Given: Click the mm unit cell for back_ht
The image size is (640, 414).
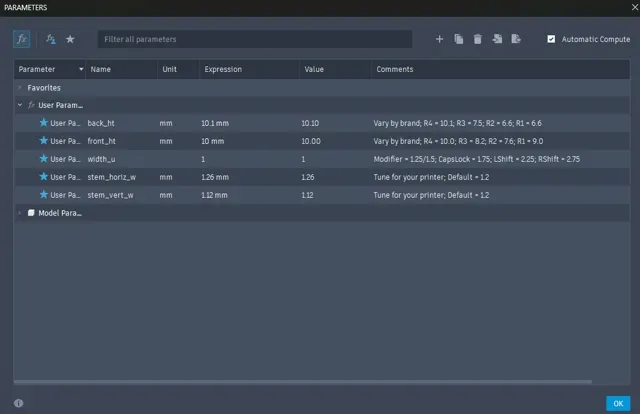Looking at the screenshot, I should point(166,123).
